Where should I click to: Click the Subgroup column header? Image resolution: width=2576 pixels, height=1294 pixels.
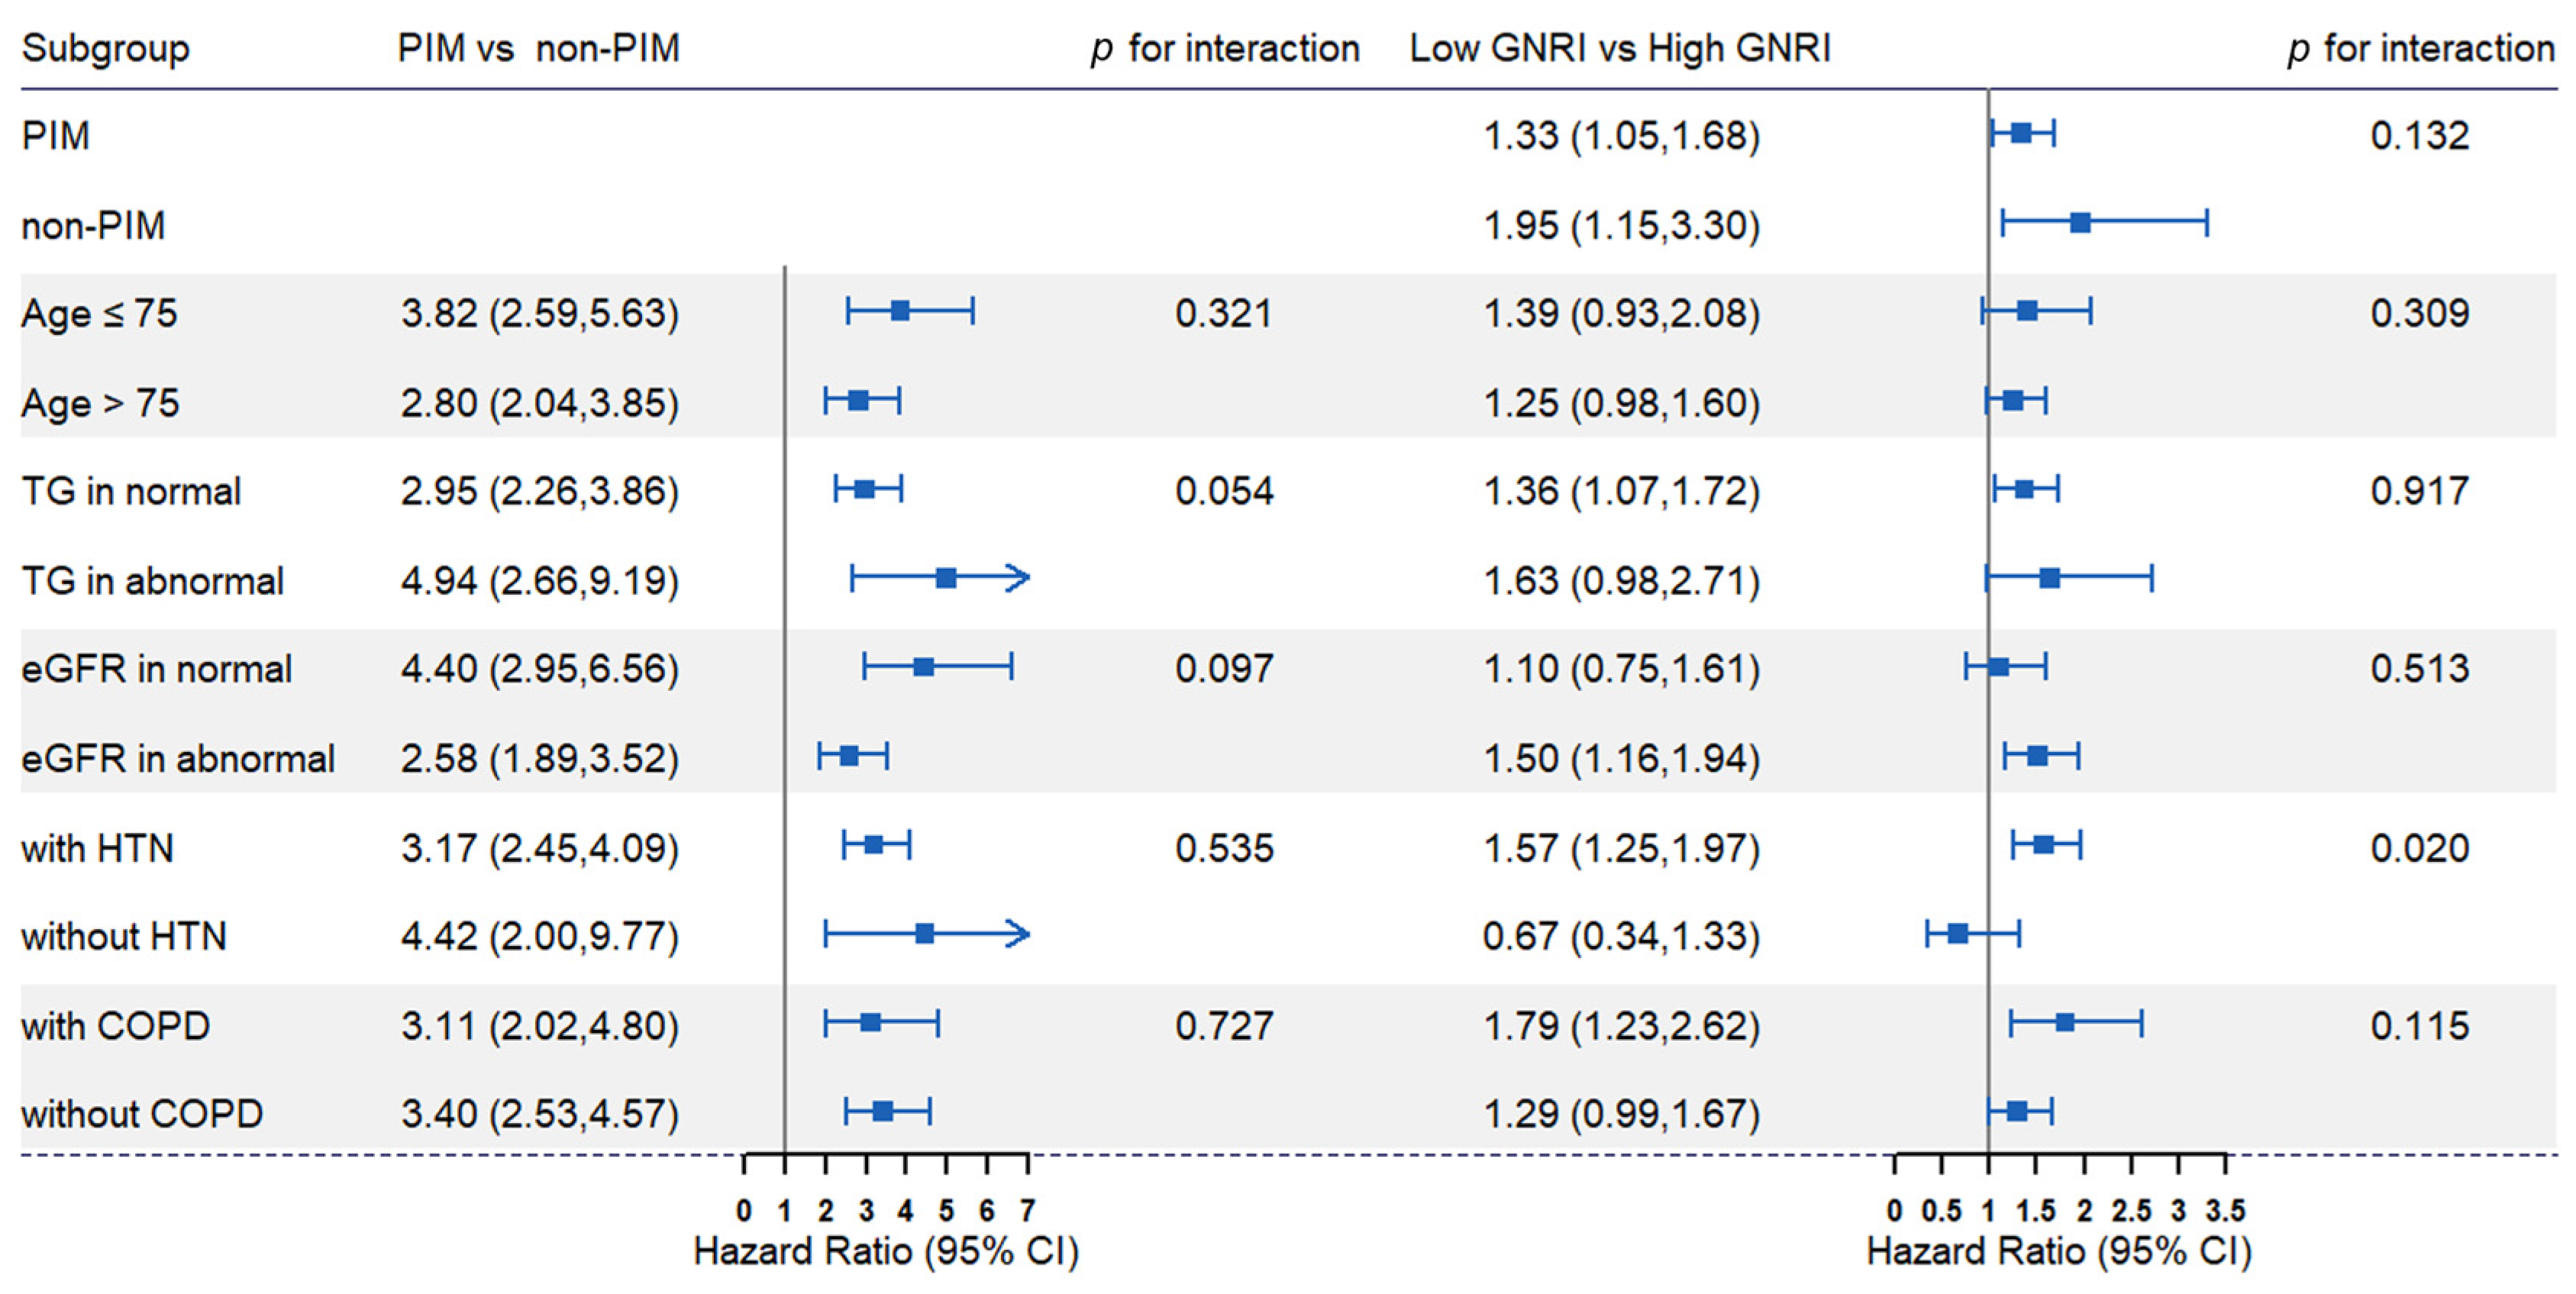click(x=105, y=49)
